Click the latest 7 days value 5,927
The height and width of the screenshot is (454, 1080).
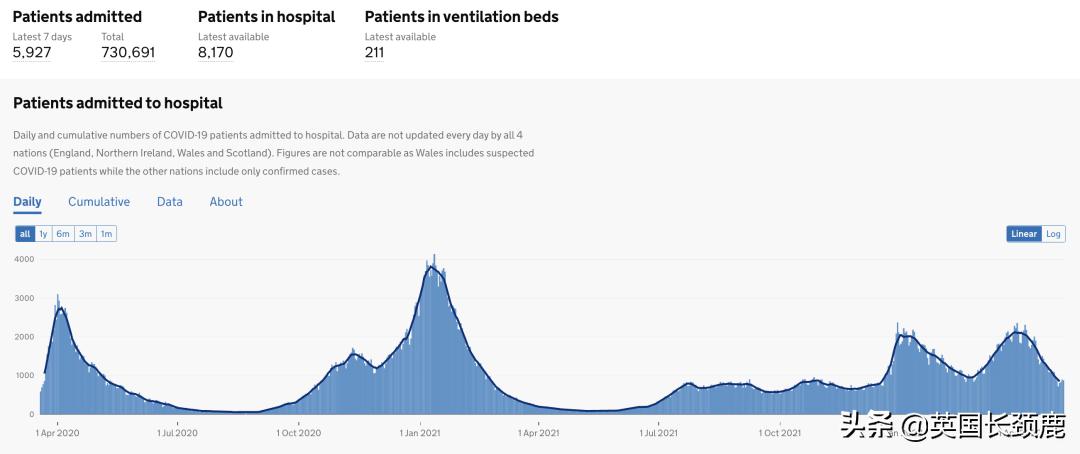pyautogui.click(x=31, y=53)
